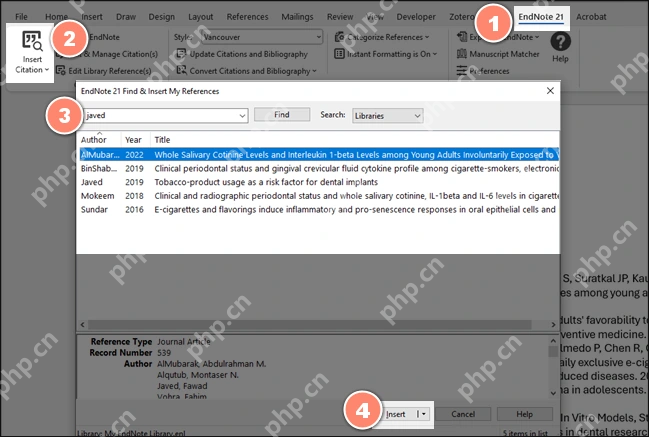Click the Manuscript Matcher icon
649x437 pixels.
pos(462,54)
